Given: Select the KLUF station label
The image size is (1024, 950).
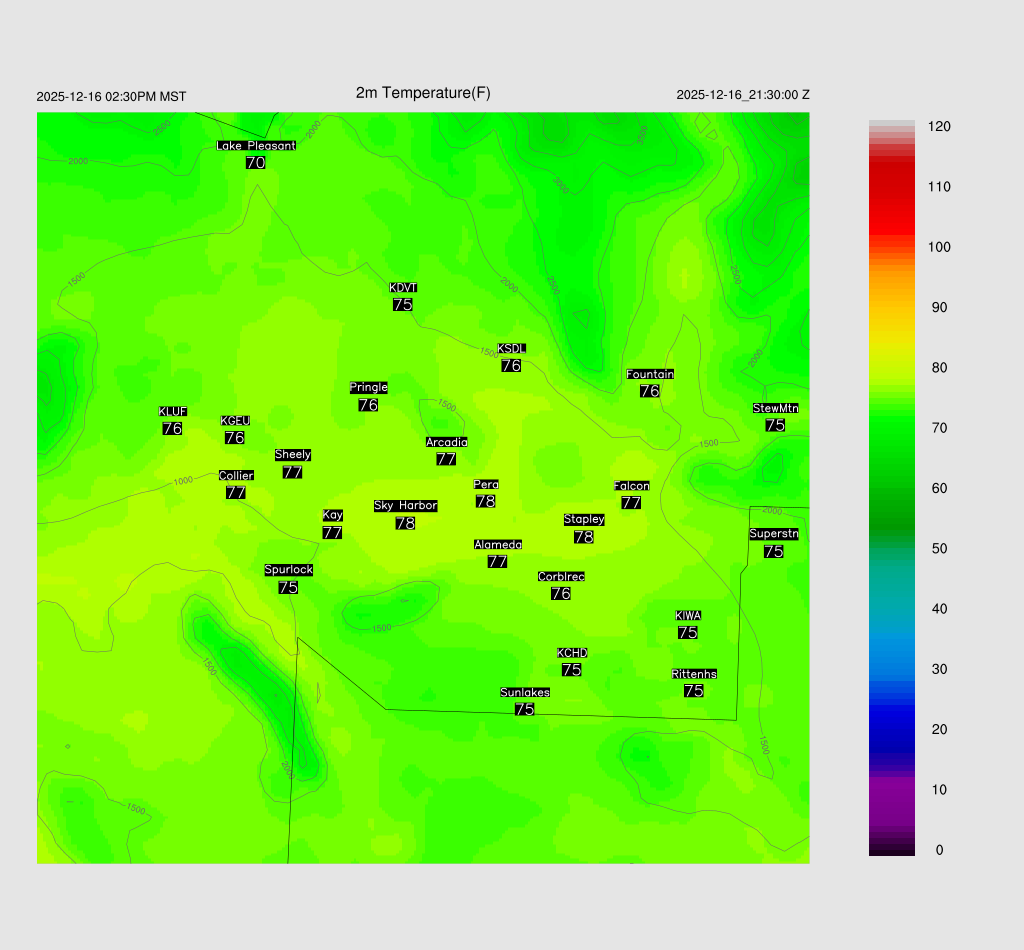Looking at the screenshot, I should (172, 411).
